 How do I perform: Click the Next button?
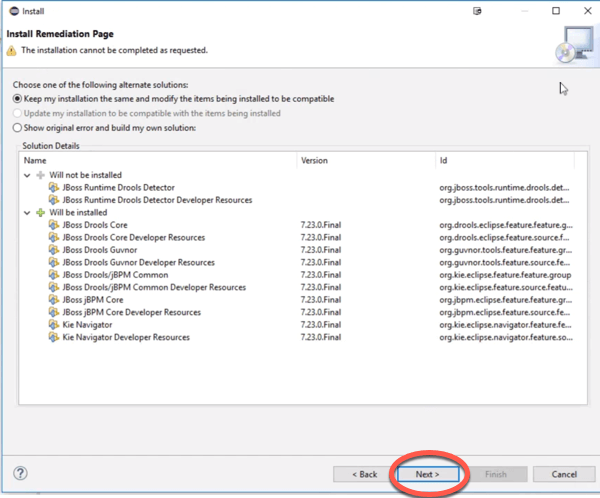(x=427, y=474)
